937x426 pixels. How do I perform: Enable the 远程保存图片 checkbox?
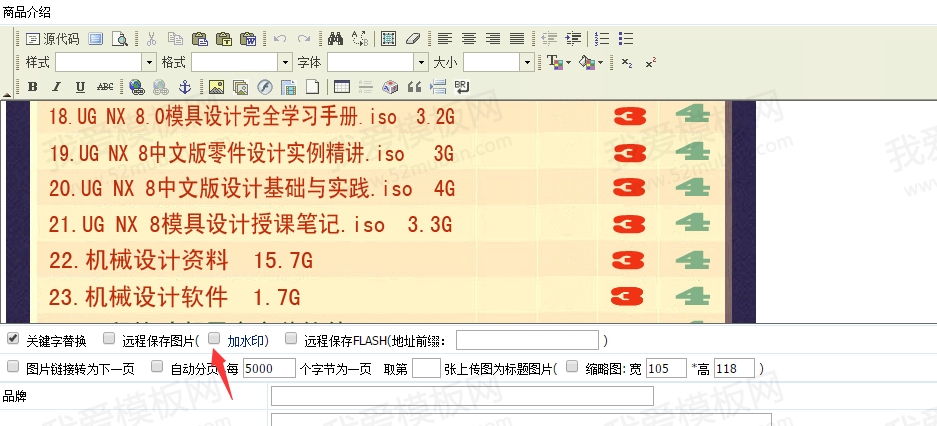pyautogui.click(x=109, y=339)
